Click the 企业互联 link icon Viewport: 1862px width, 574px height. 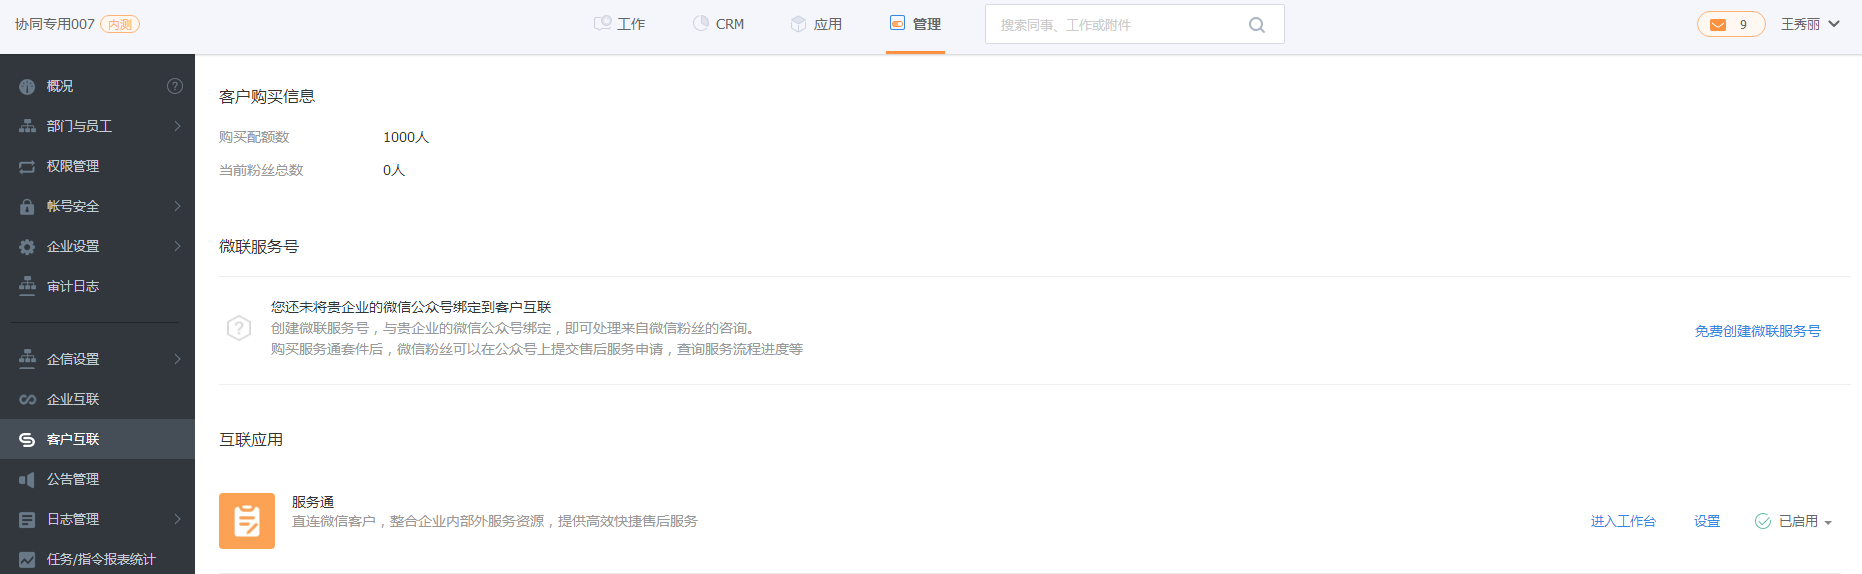27,399
